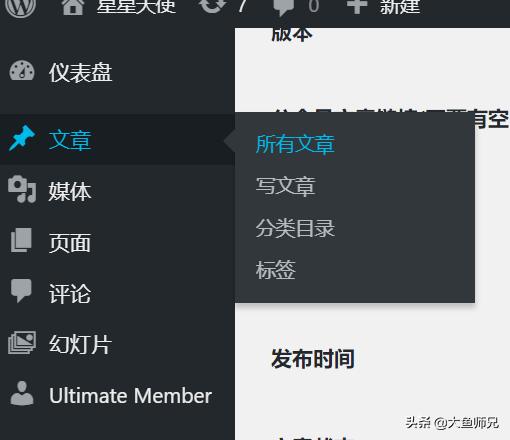Open the 星星天使 site name link
The height and width of the screenshot is (440, 510).
136,7
